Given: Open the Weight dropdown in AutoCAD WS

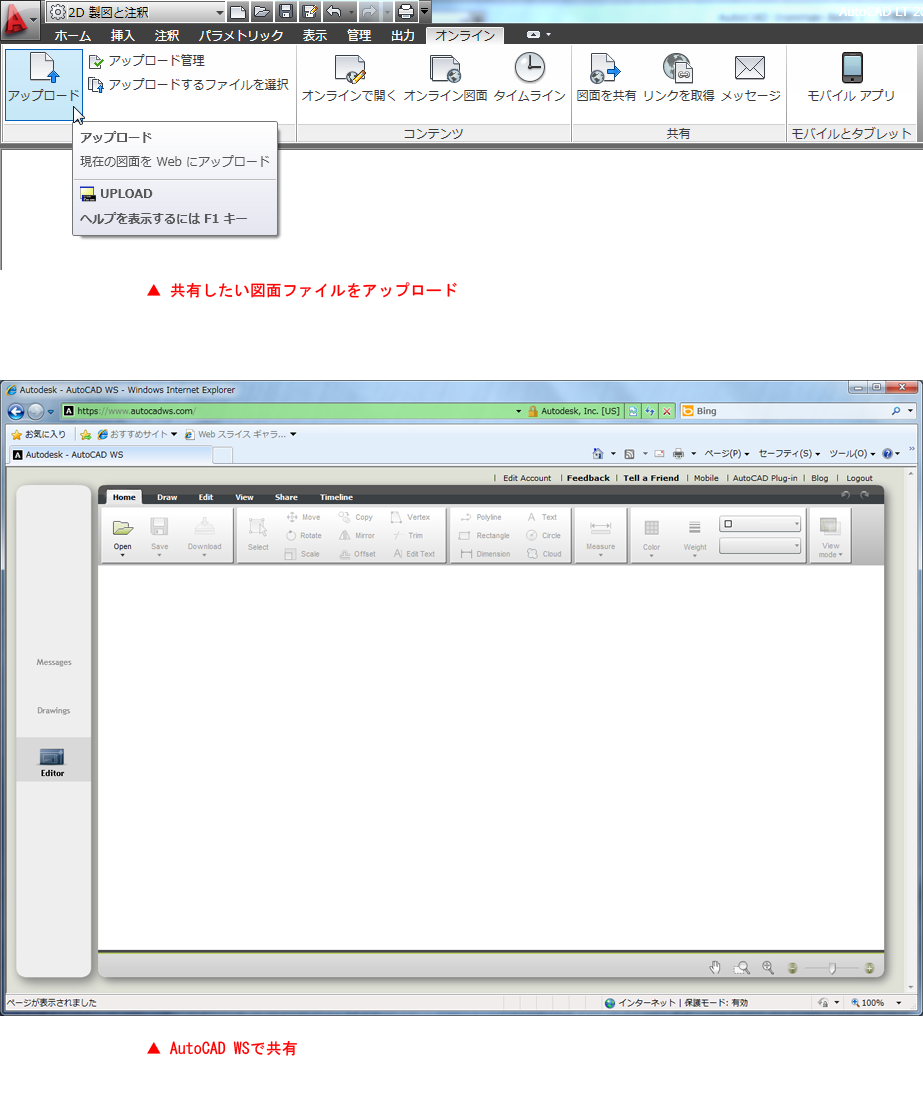Looking at the screenshot, I should 695,537.
